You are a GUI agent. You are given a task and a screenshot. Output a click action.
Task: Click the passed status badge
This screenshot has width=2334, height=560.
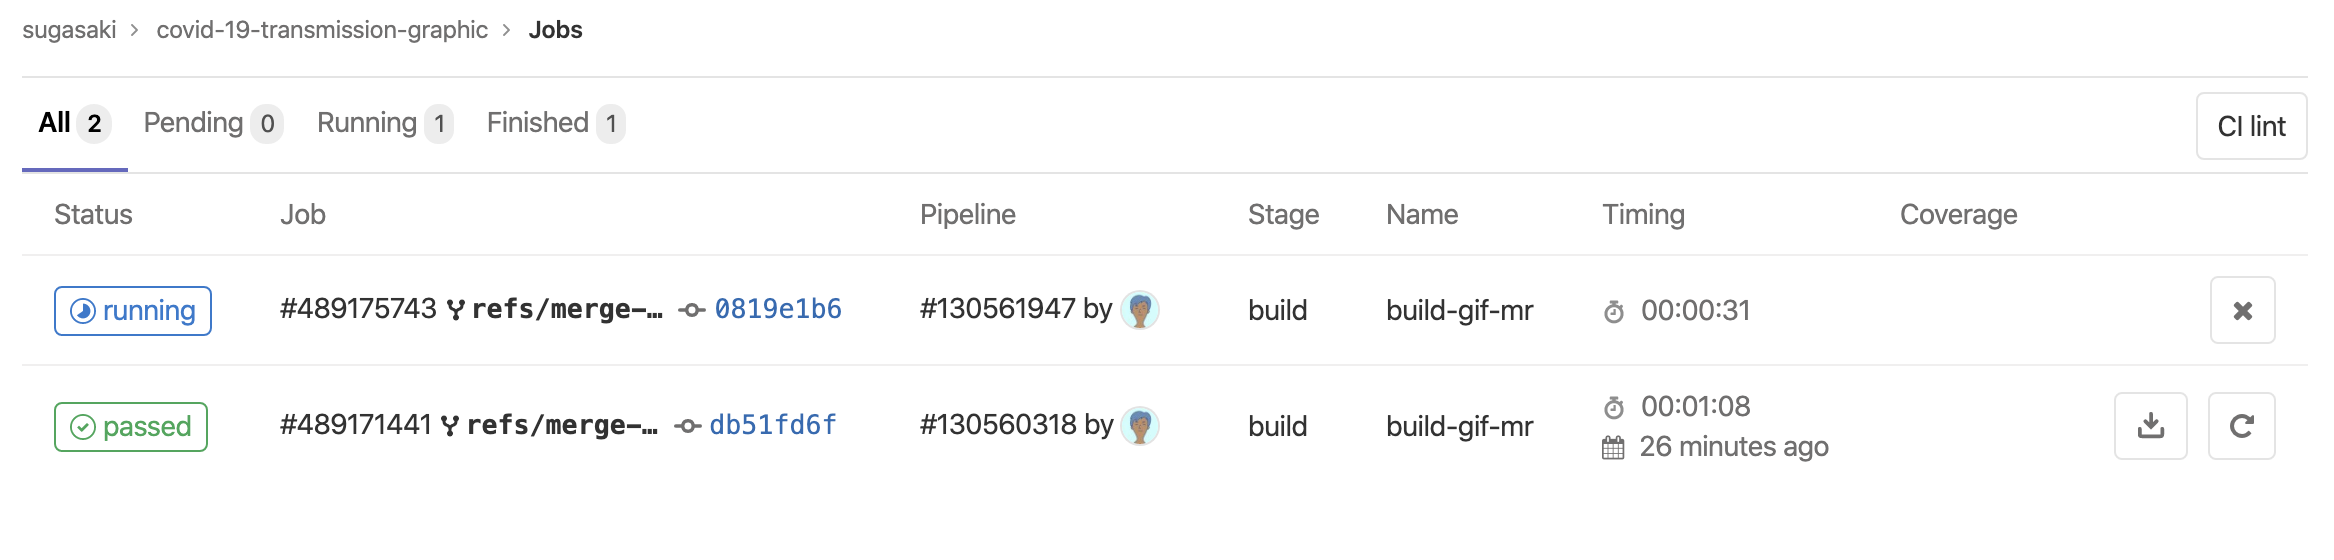131,427
